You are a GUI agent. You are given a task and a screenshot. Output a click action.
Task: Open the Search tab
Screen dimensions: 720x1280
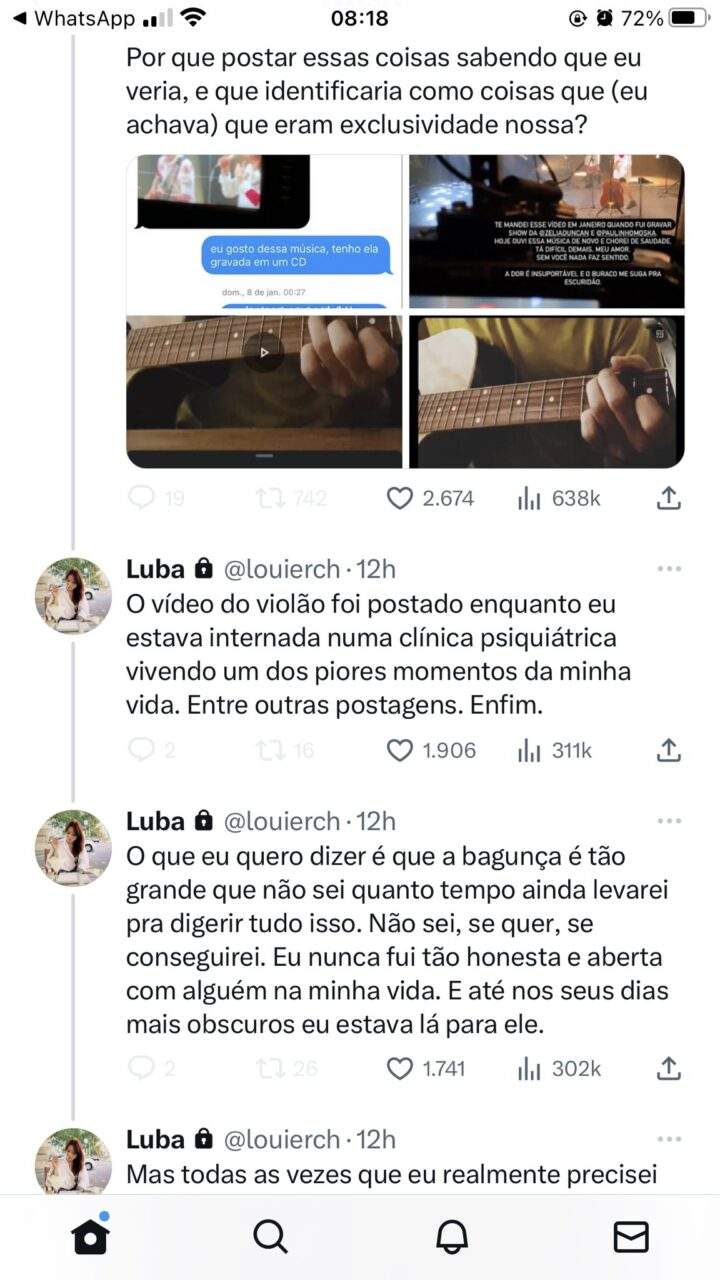[x=270, y=1237]
